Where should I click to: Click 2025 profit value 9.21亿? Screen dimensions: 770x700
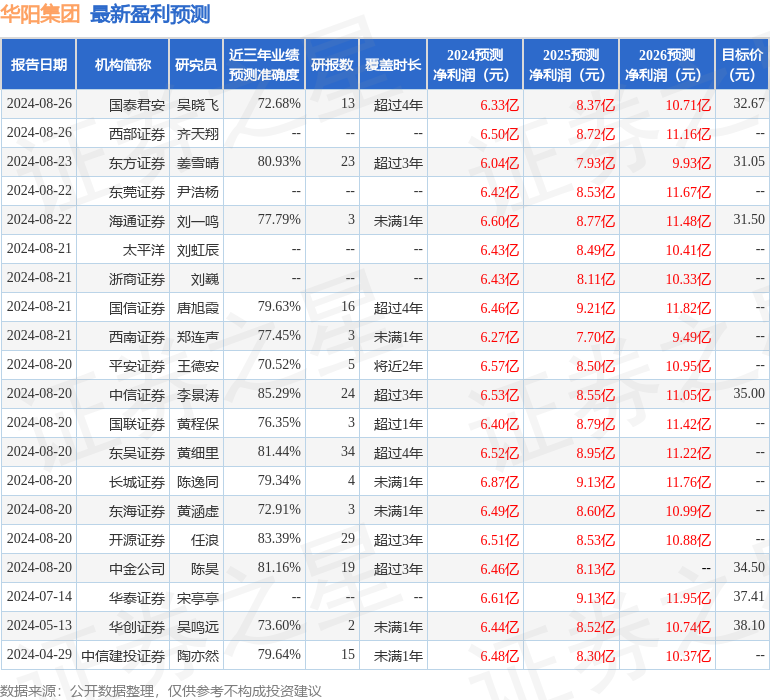coord(595,308)
